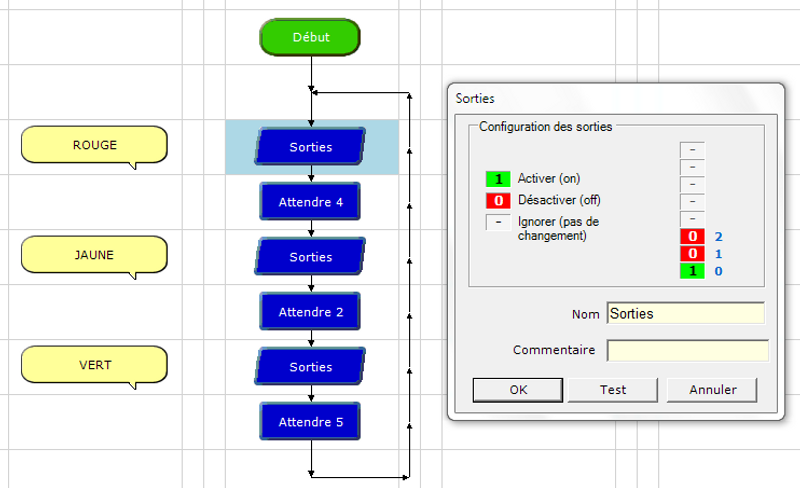This screenshot has width=800, height=488.
Task: Click the 'Ignorer (pas de changement)' text
Action: tap(558, 229)
